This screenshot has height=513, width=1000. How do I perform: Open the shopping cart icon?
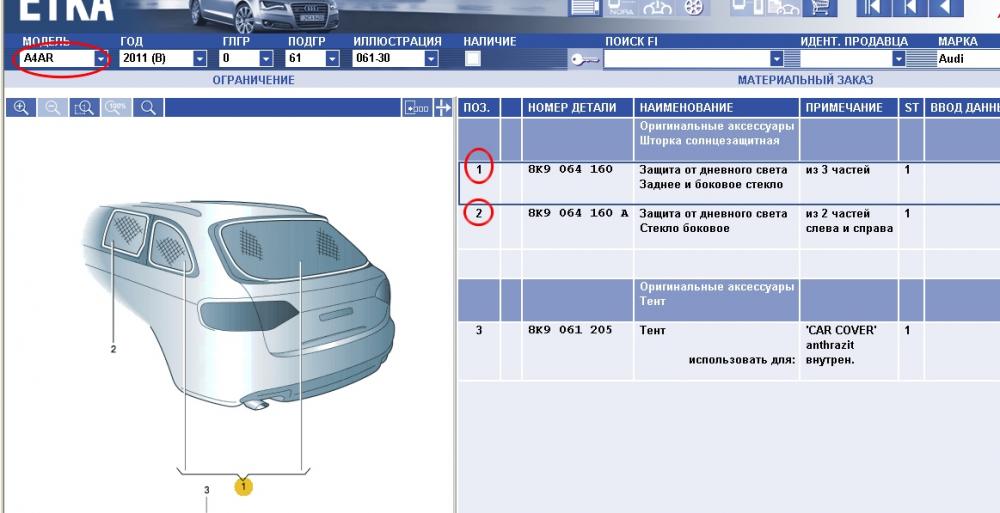pyautogui.click(x=820, y=8)
